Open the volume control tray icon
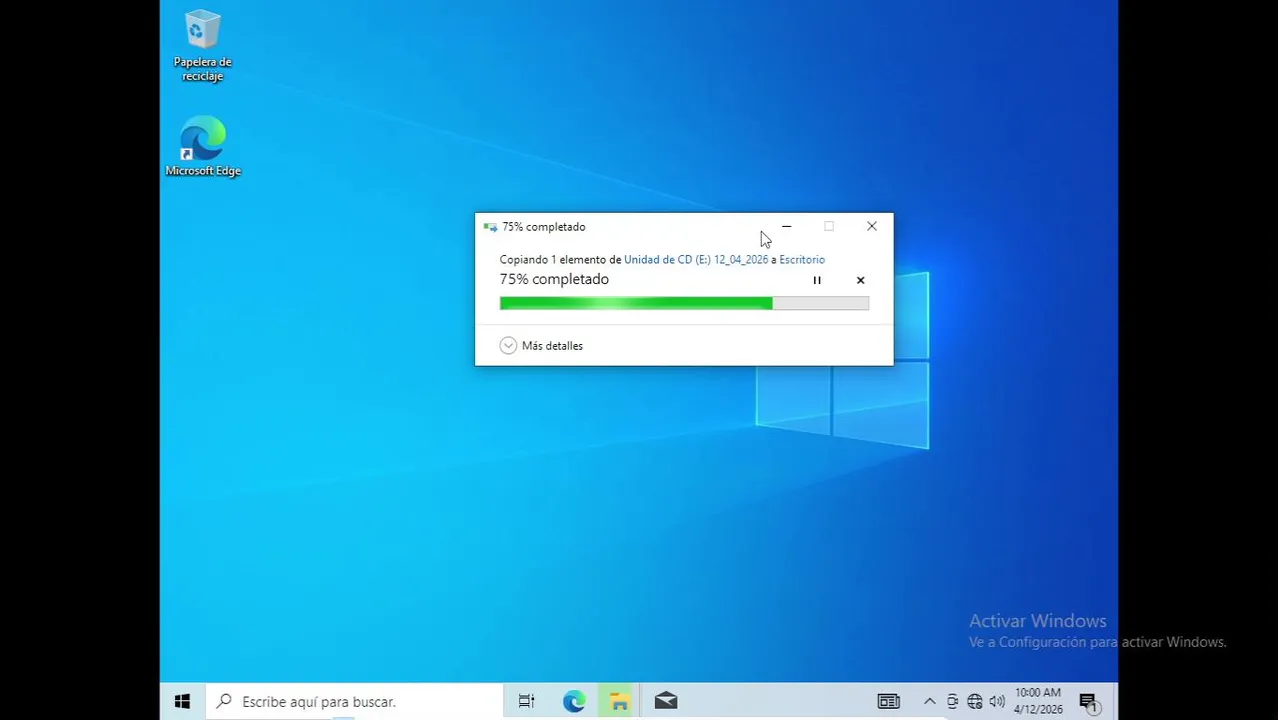The image size is (1278, 720). (997, 702)
